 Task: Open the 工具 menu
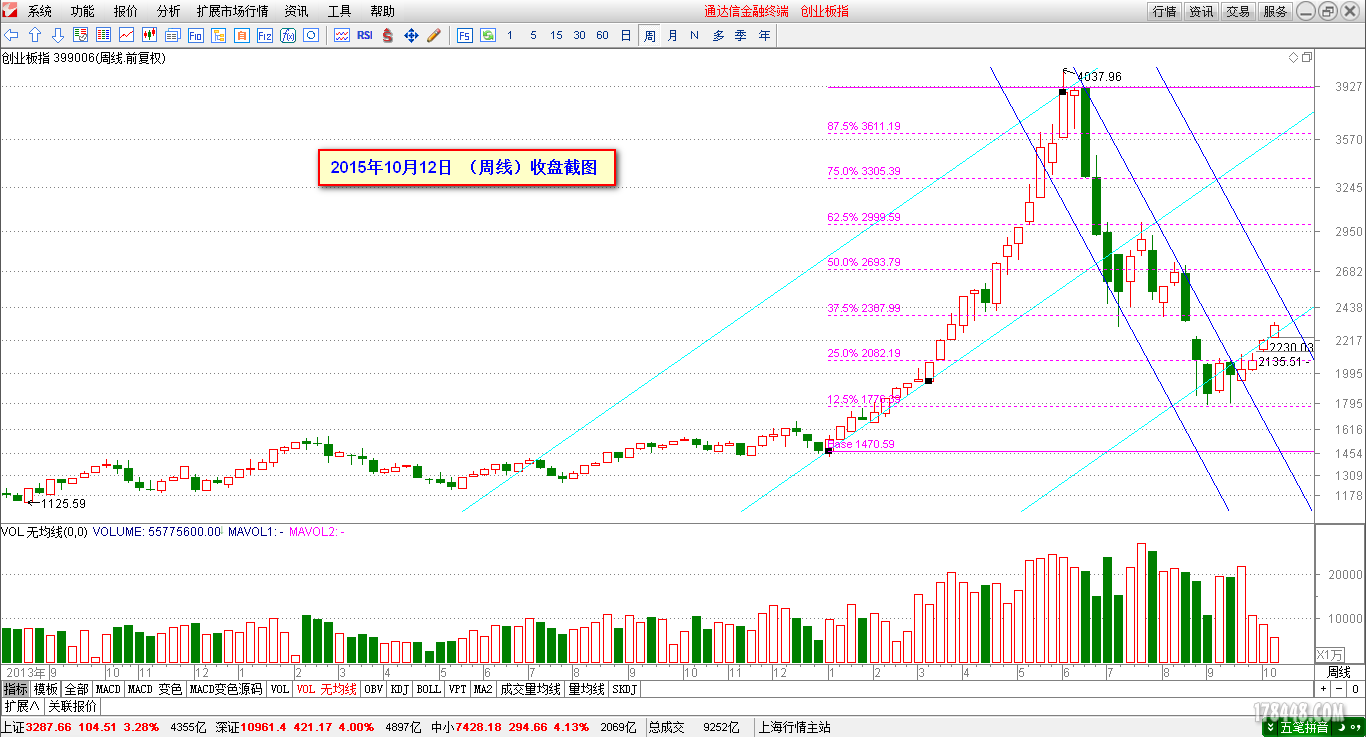tap(339, 11)
